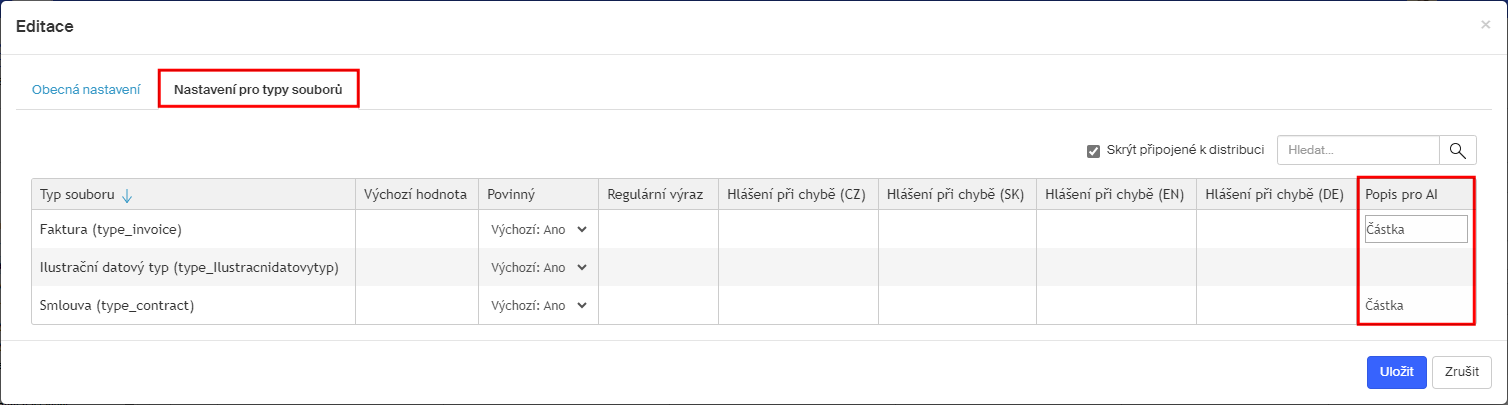1508x405 pixels.
Task: Click the Výchozí hodnota cell for Faktura
Action: (417, 229)
